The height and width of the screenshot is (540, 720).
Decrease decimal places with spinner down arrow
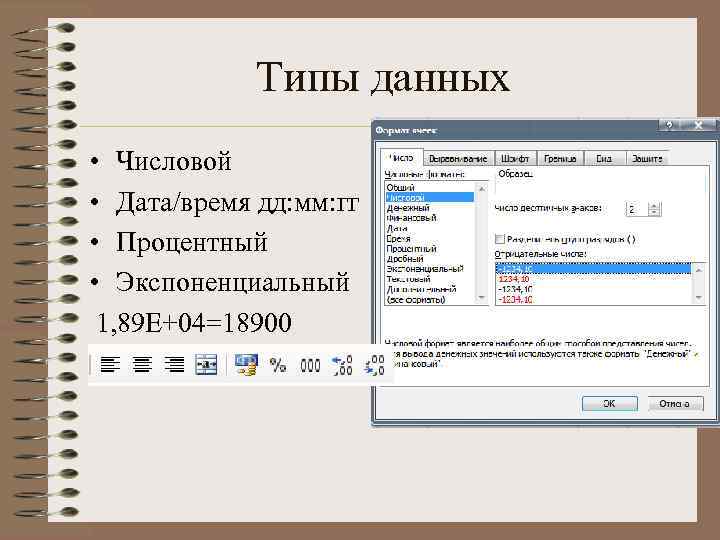coord(655,213)
